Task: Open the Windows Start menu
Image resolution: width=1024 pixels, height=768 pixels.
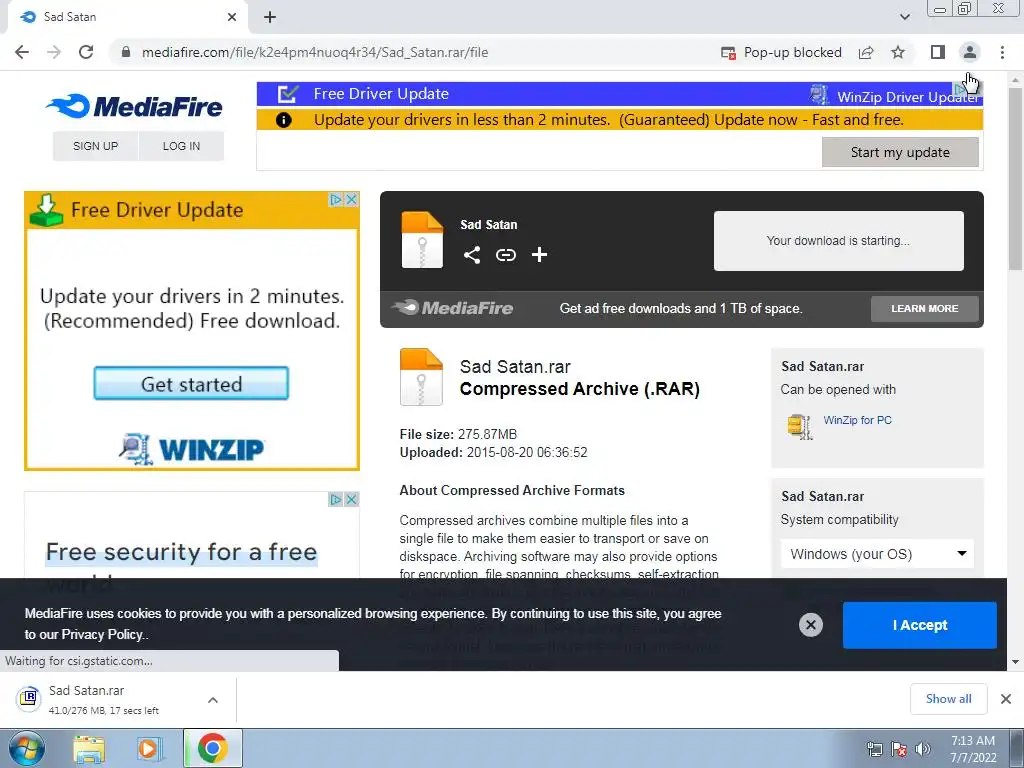Action: [x=26, y=748]
